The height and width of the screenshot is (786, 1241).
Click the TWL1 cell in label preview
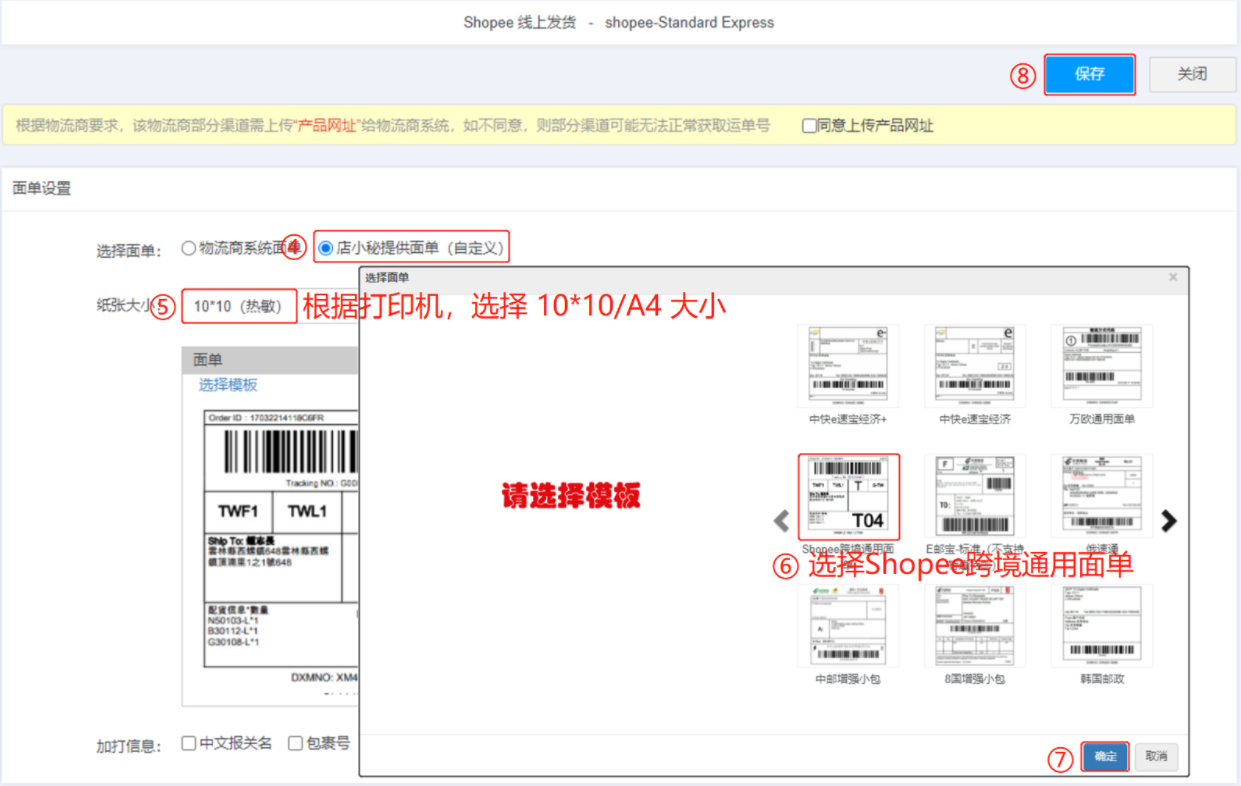[x=308, y=511]
